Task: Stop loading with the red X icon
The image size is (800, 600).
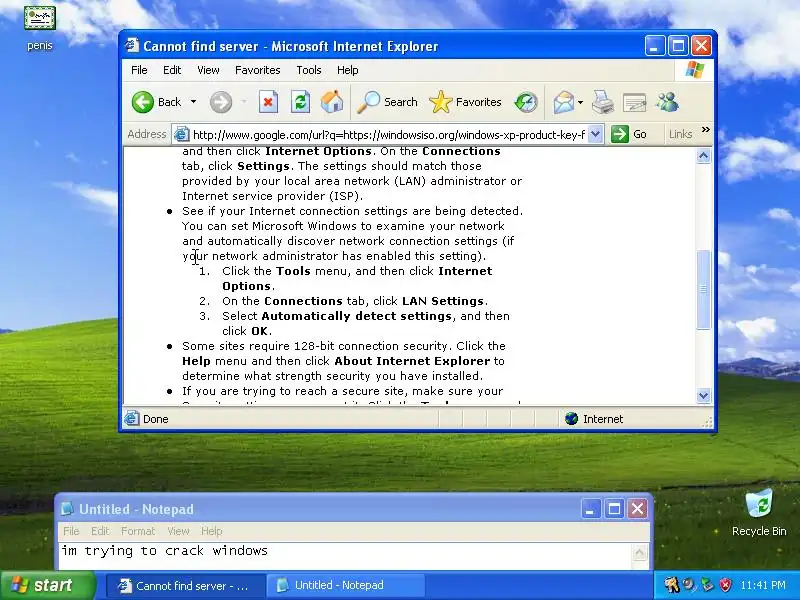Action: click(x=268, y=102)
